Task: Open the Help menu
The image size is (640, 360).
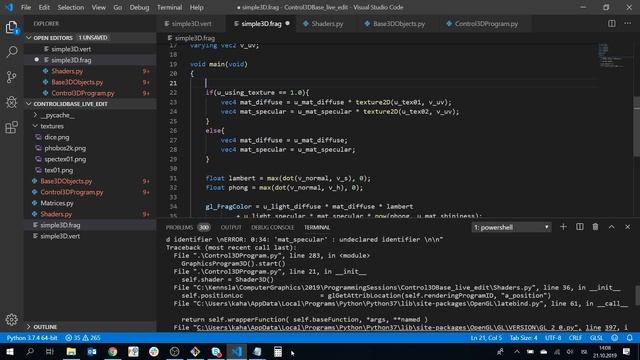Action: [x=196, y=7]
